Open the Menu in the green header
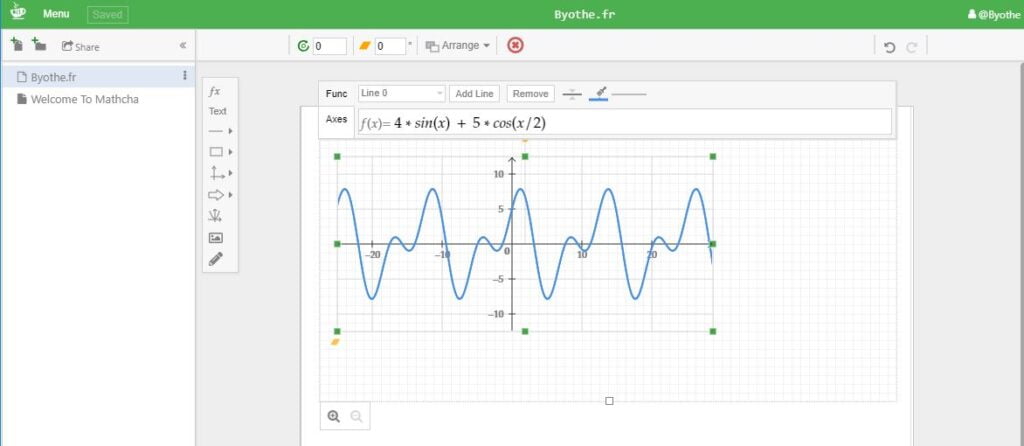This screenshot has height=446, width=1024. tap(56, 14)
